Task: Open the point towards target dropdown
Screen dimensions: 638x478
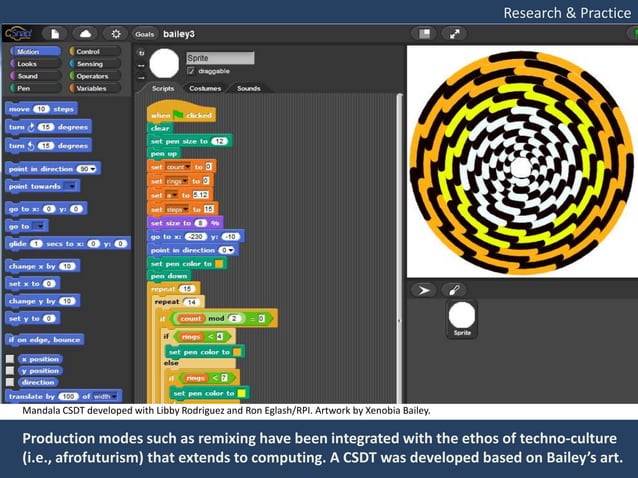Action: coord(71,186)
